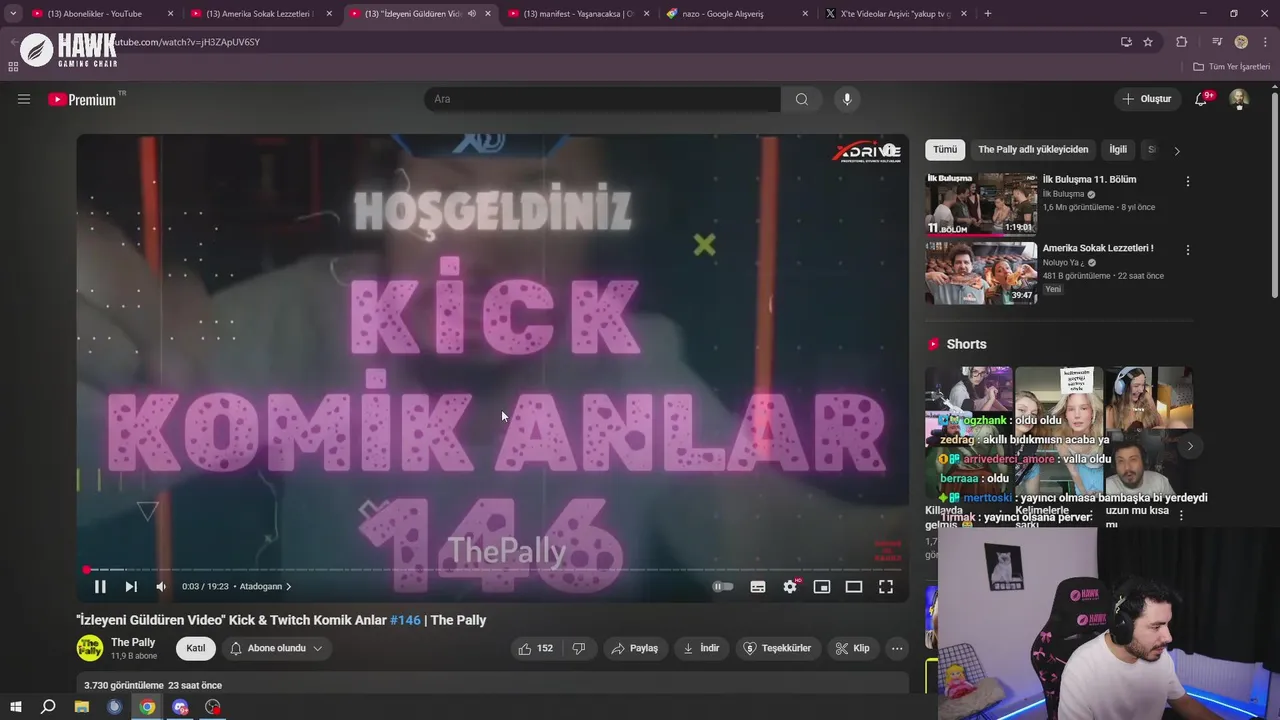Viewport: 1280px width, 720px height.
Task: Open the Chrome apps grid icon
Action: click(13, 67)
